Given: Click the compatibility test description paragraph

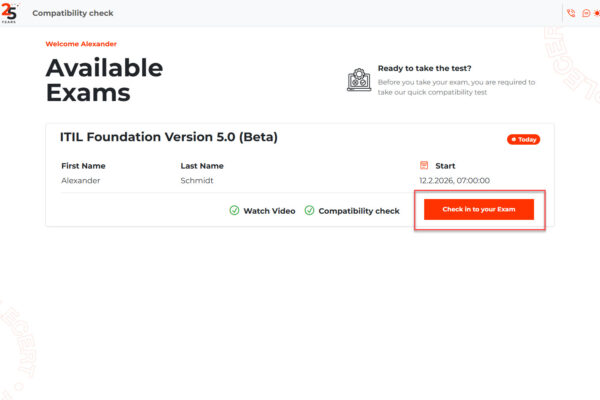Looking at the screenshot, I should [x=457, y=87].
